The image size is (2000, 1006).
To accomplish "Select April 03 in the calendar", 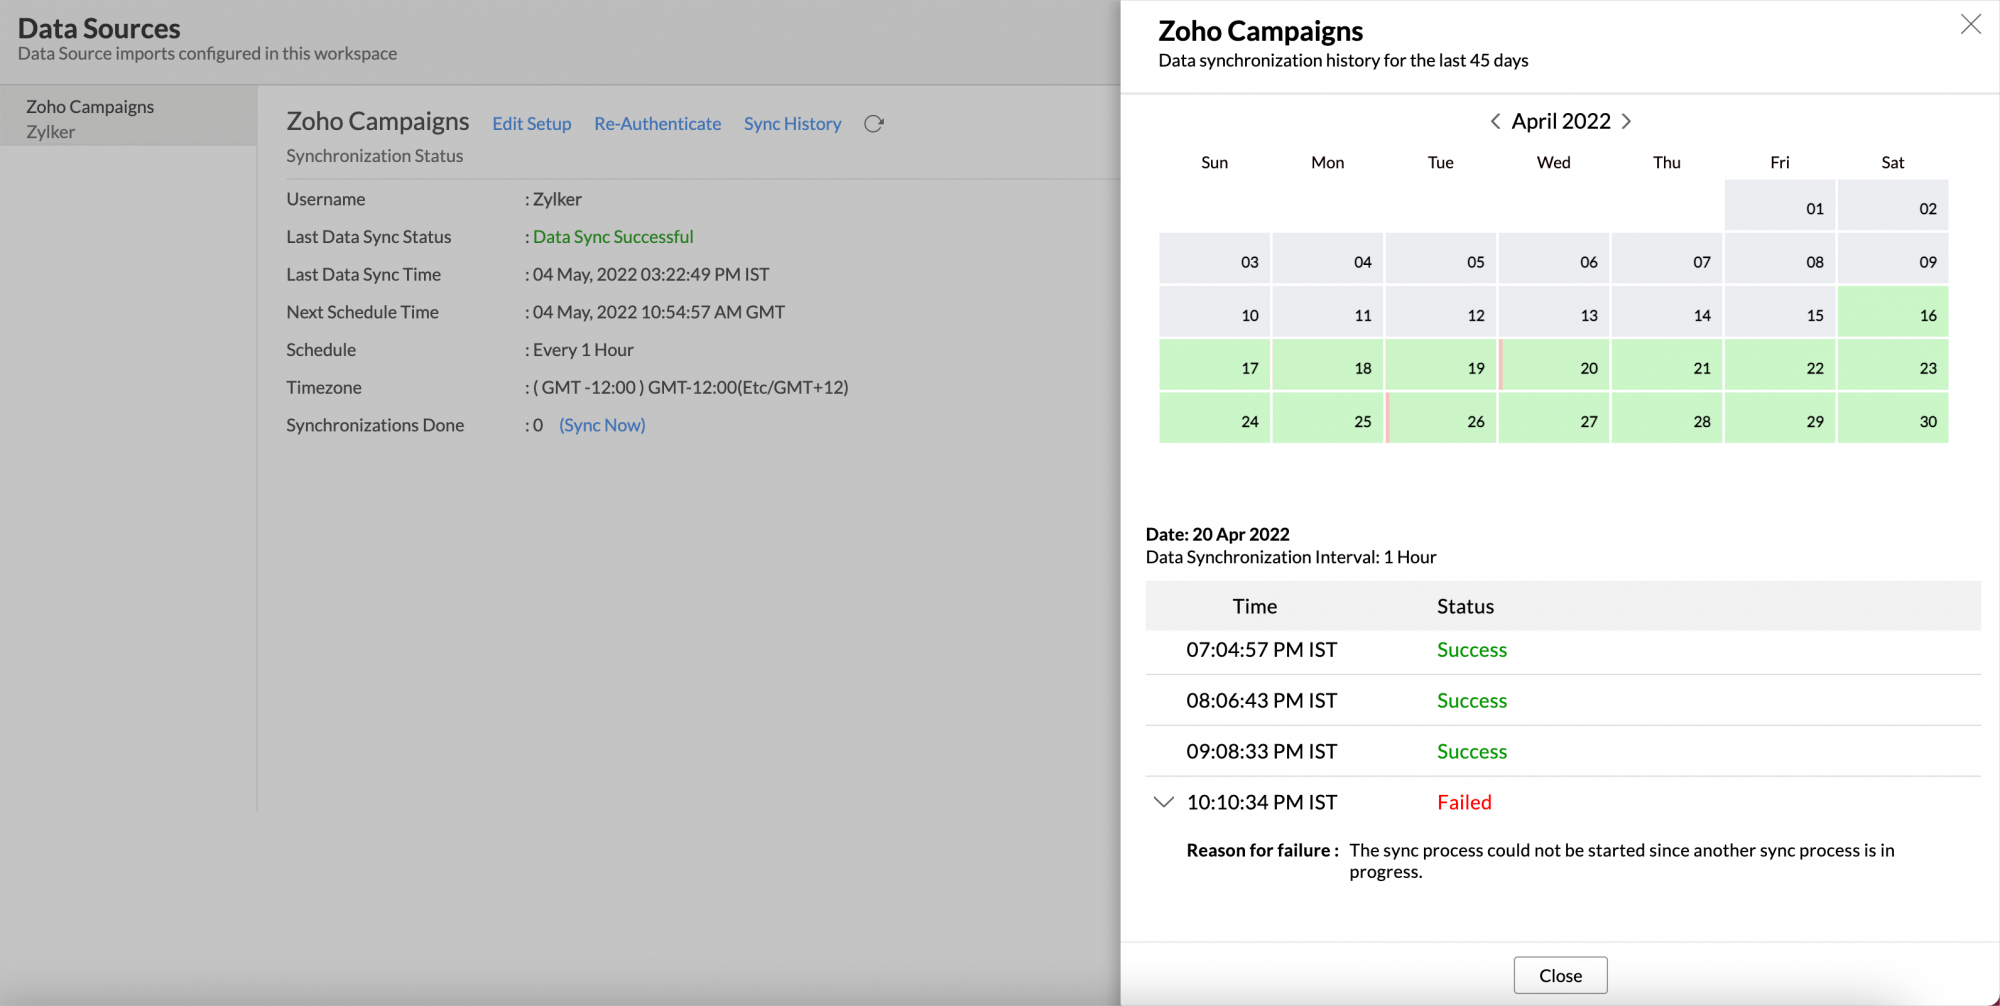I will point(1215,260).
